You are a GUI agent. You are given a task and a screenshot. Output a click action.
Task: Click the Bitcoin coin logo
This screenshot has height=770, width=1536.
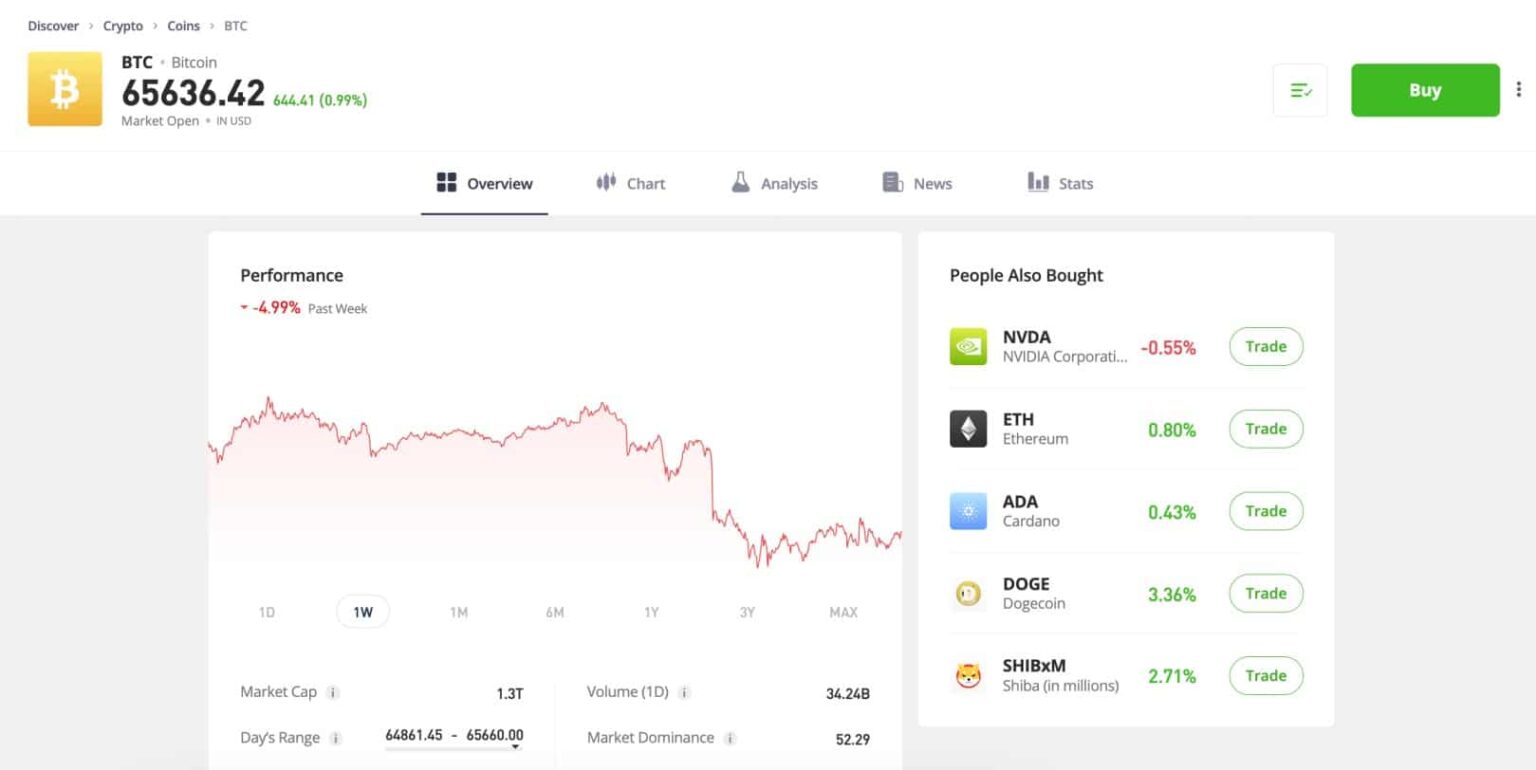click(x=64, y=89)
